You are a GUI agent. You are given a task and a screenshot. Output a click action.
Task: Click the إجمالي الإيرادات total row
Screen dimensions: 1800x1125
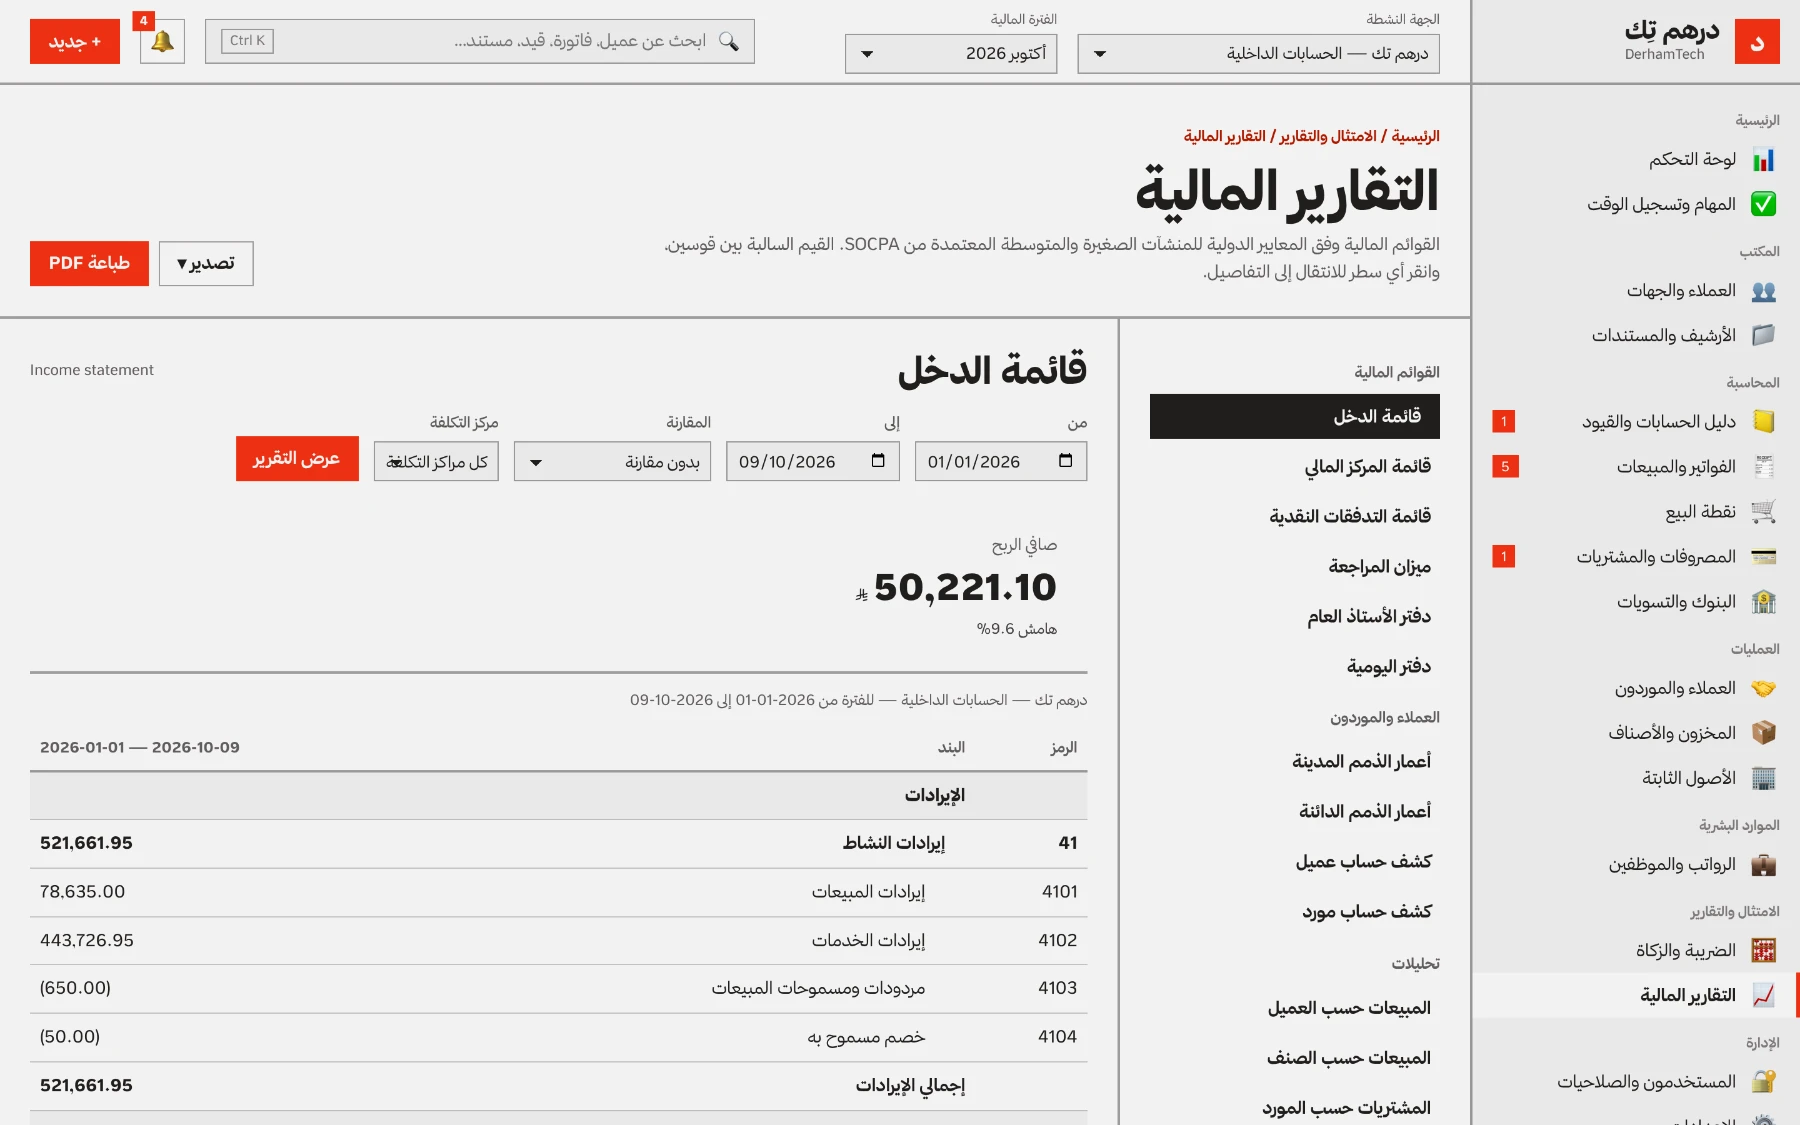coord(558,1086)
